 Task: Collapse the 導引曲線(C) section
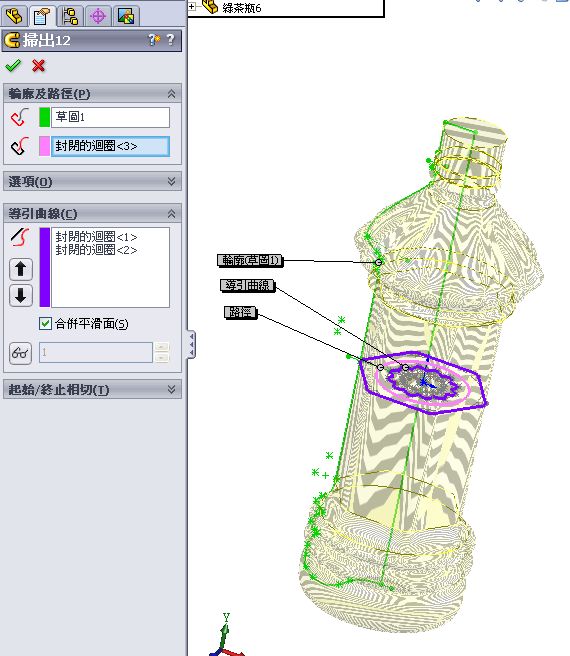coord(171,214)
